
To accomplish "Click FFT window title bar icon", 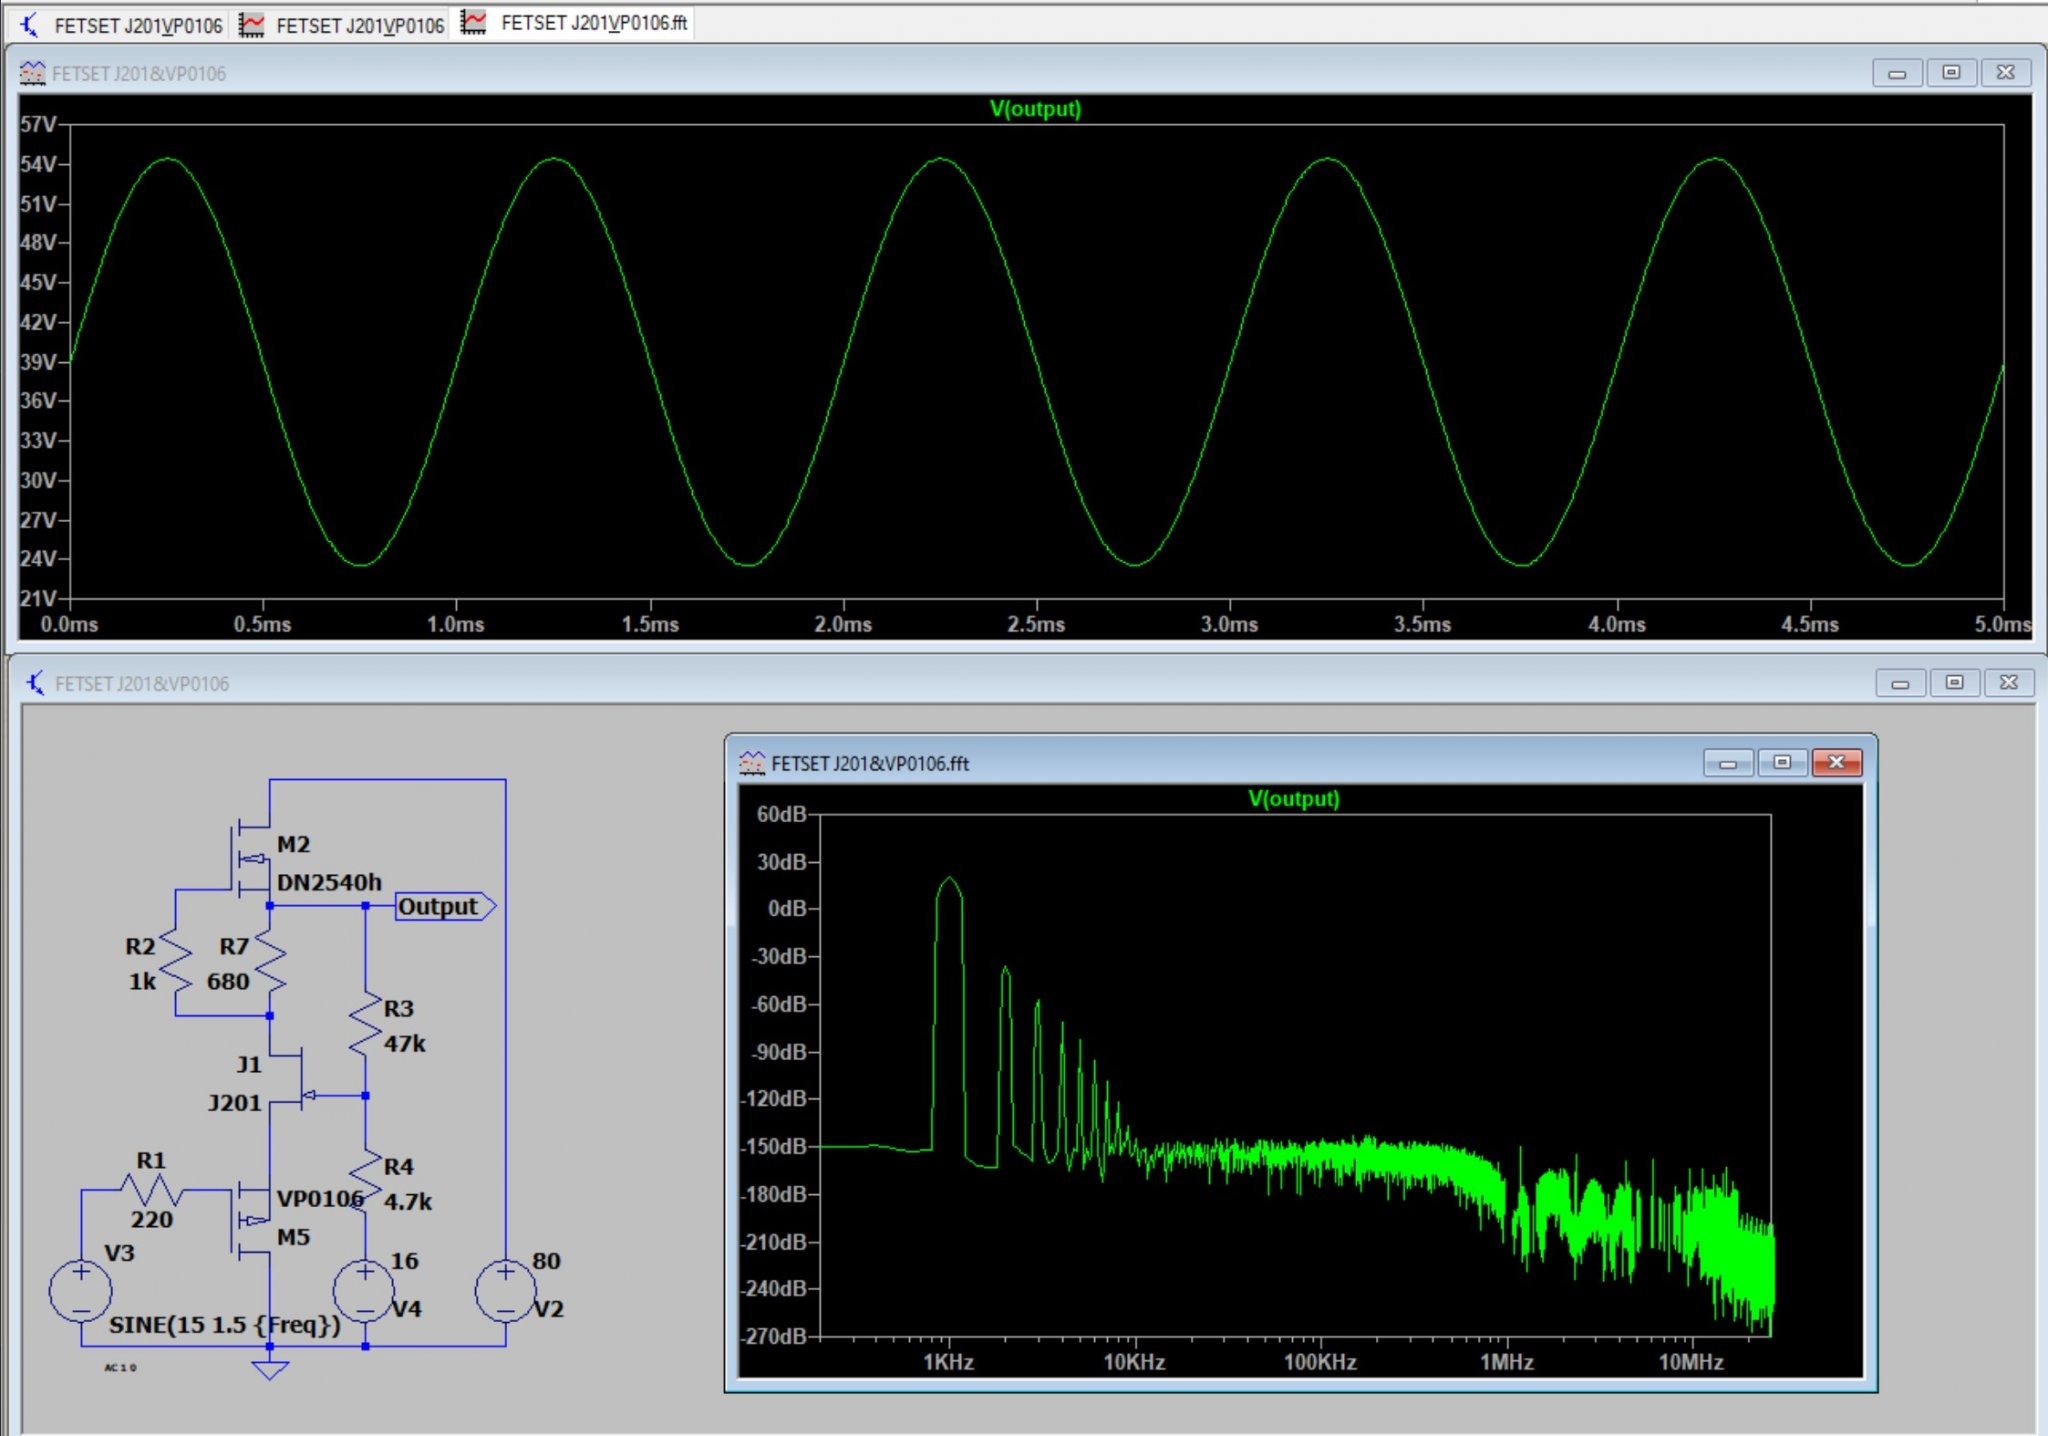I will tap(751, 763).
